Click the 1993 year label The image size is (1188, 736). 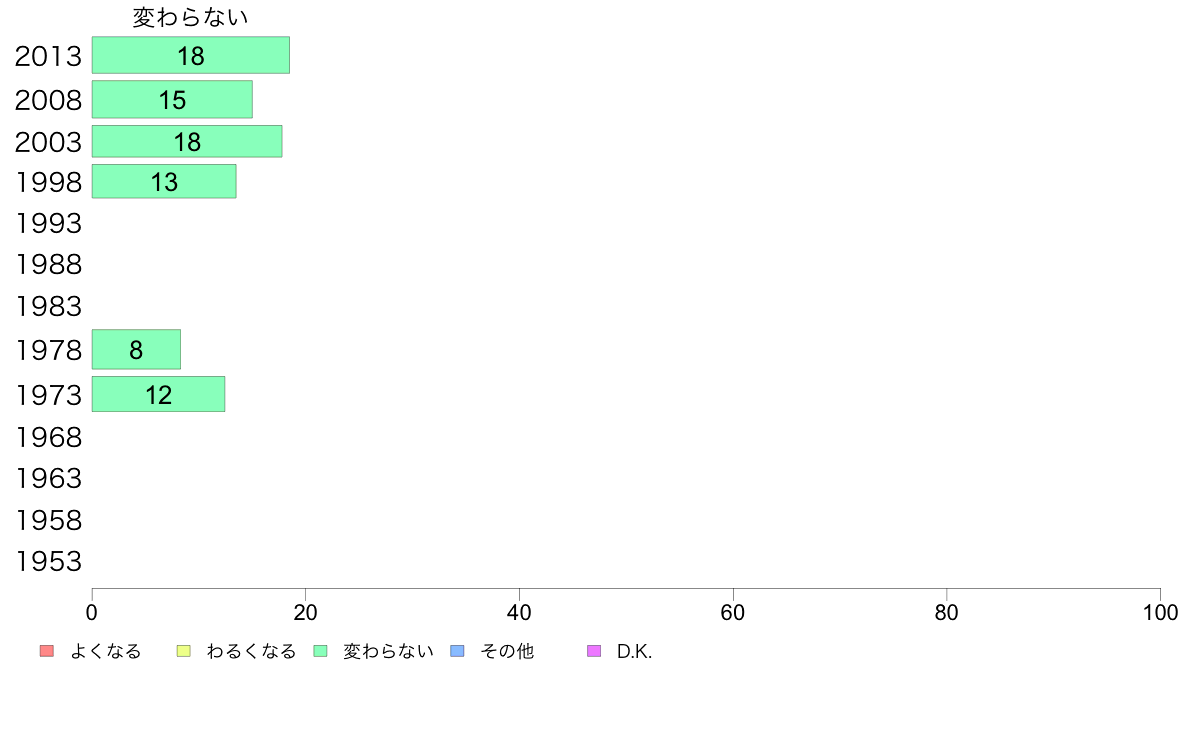48,223
